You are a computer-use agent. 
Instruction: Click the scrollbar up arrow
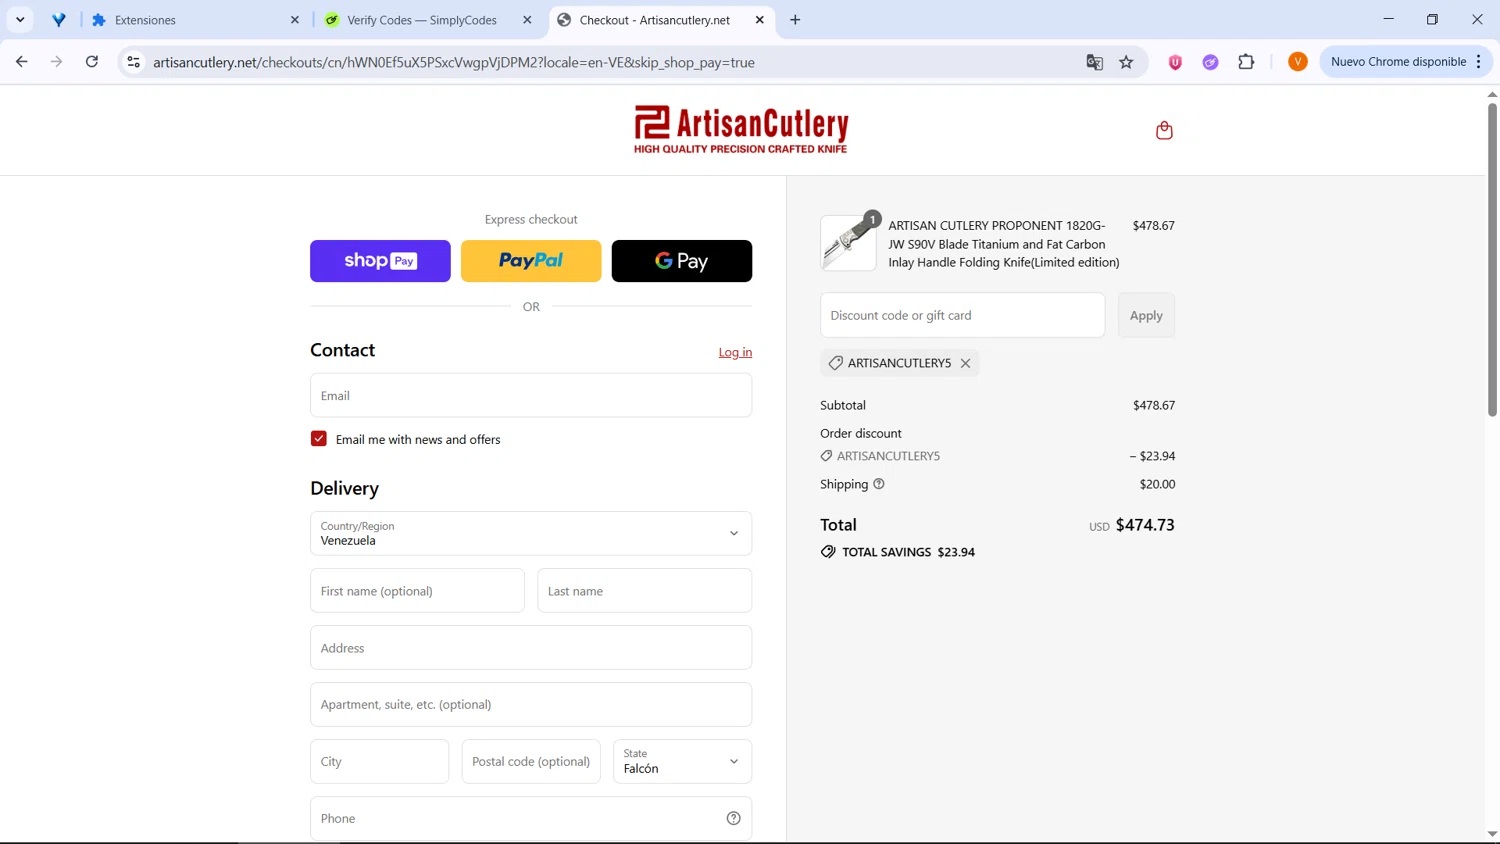1492,94
